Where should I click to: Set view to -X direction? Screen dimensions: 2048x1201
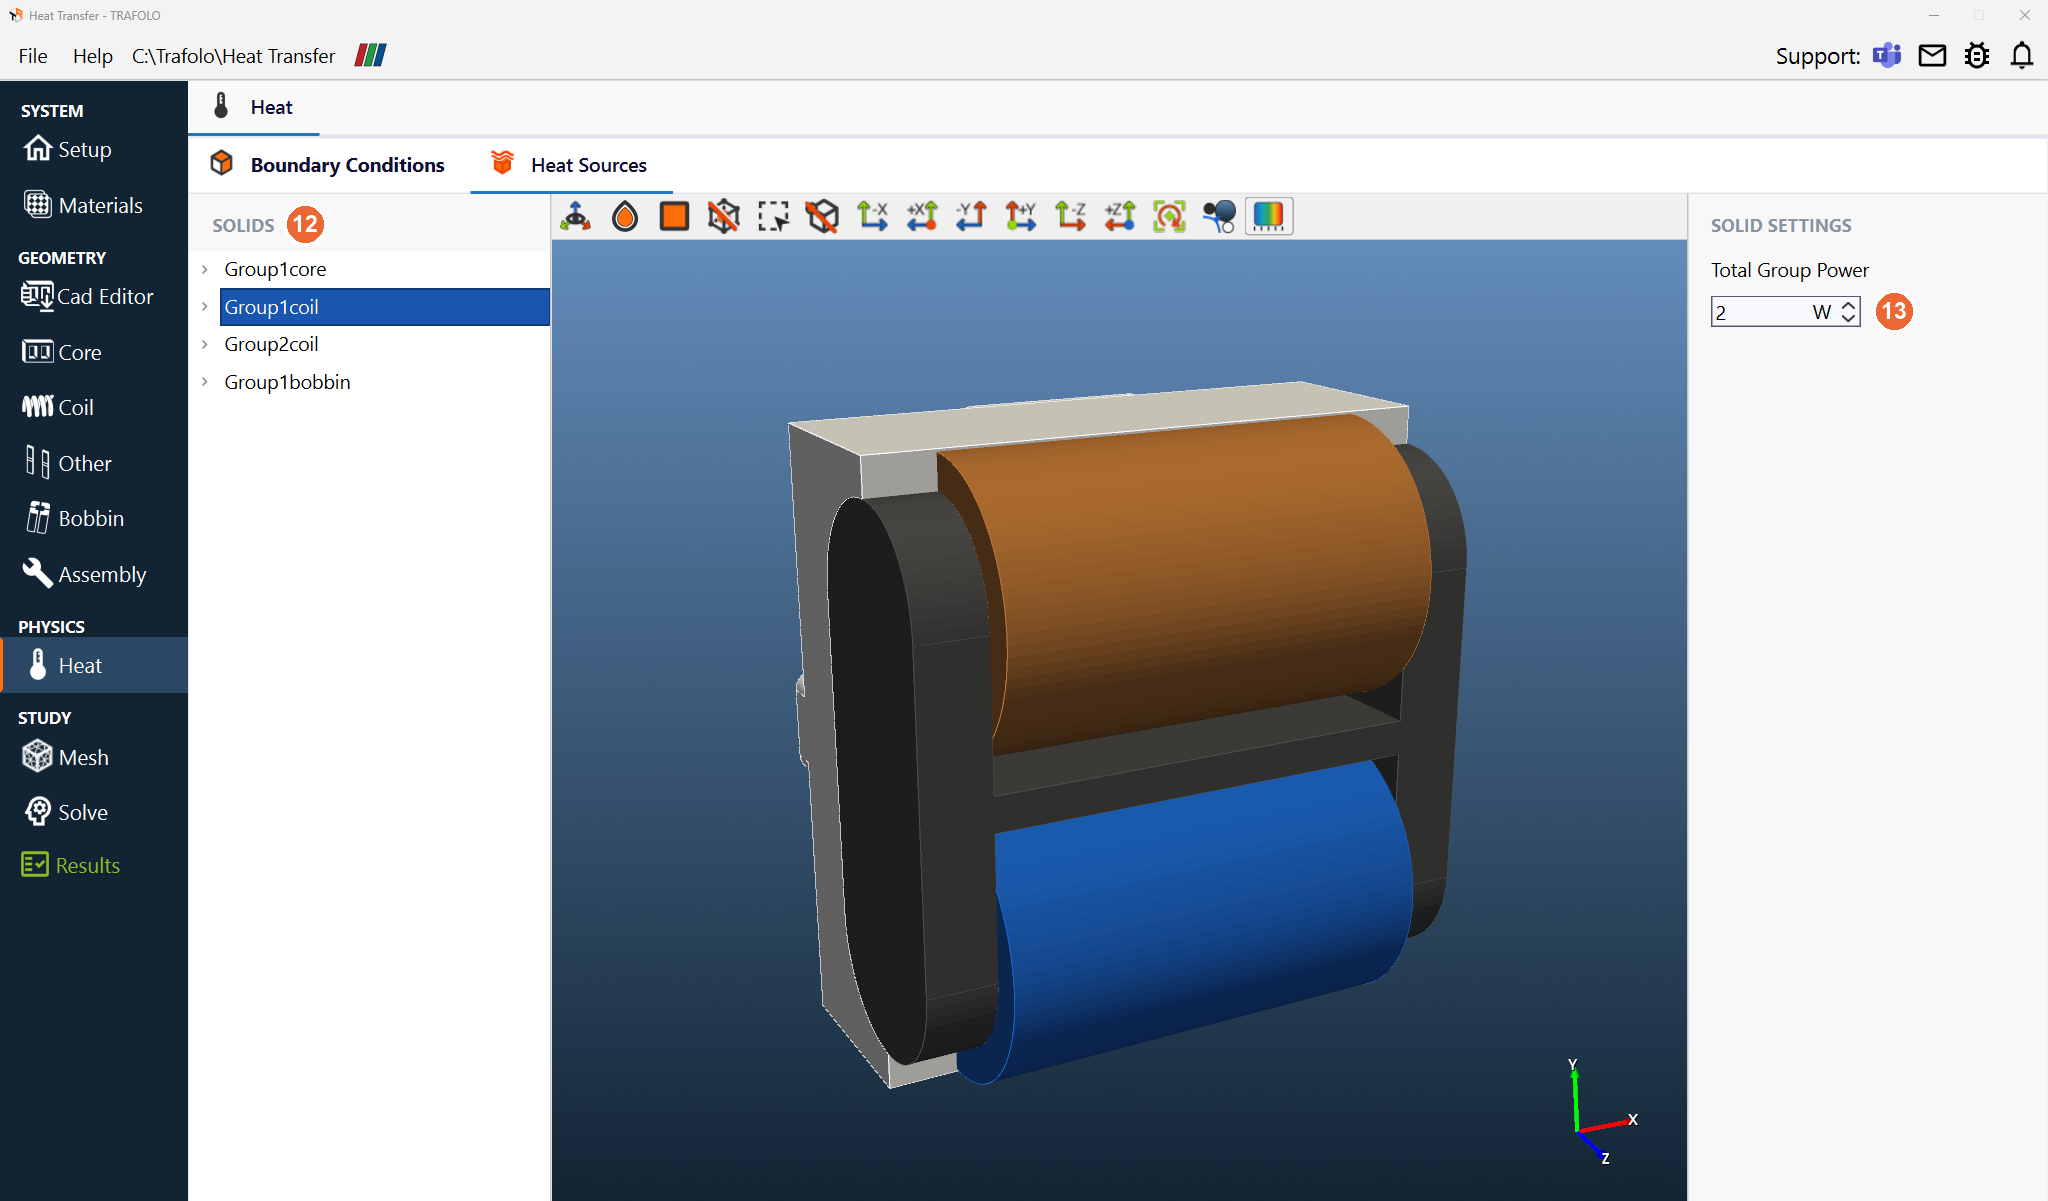pos(872,216)
